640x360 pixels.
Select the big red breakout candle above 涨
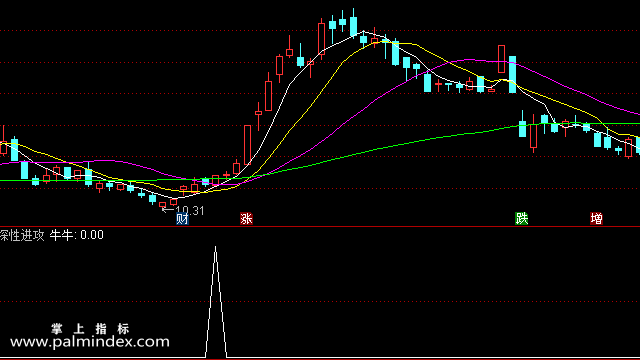[x=247, y=144]
